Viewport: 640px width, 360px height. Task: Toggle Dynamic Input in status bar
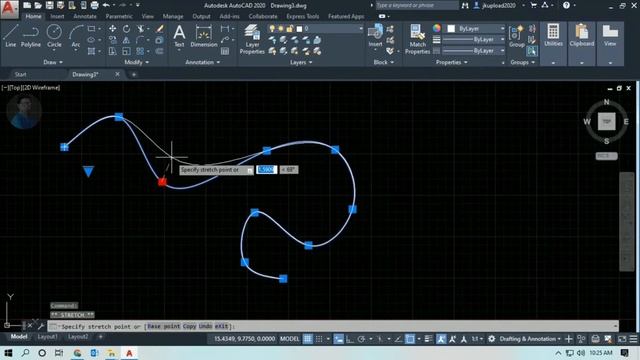point(338,339)
